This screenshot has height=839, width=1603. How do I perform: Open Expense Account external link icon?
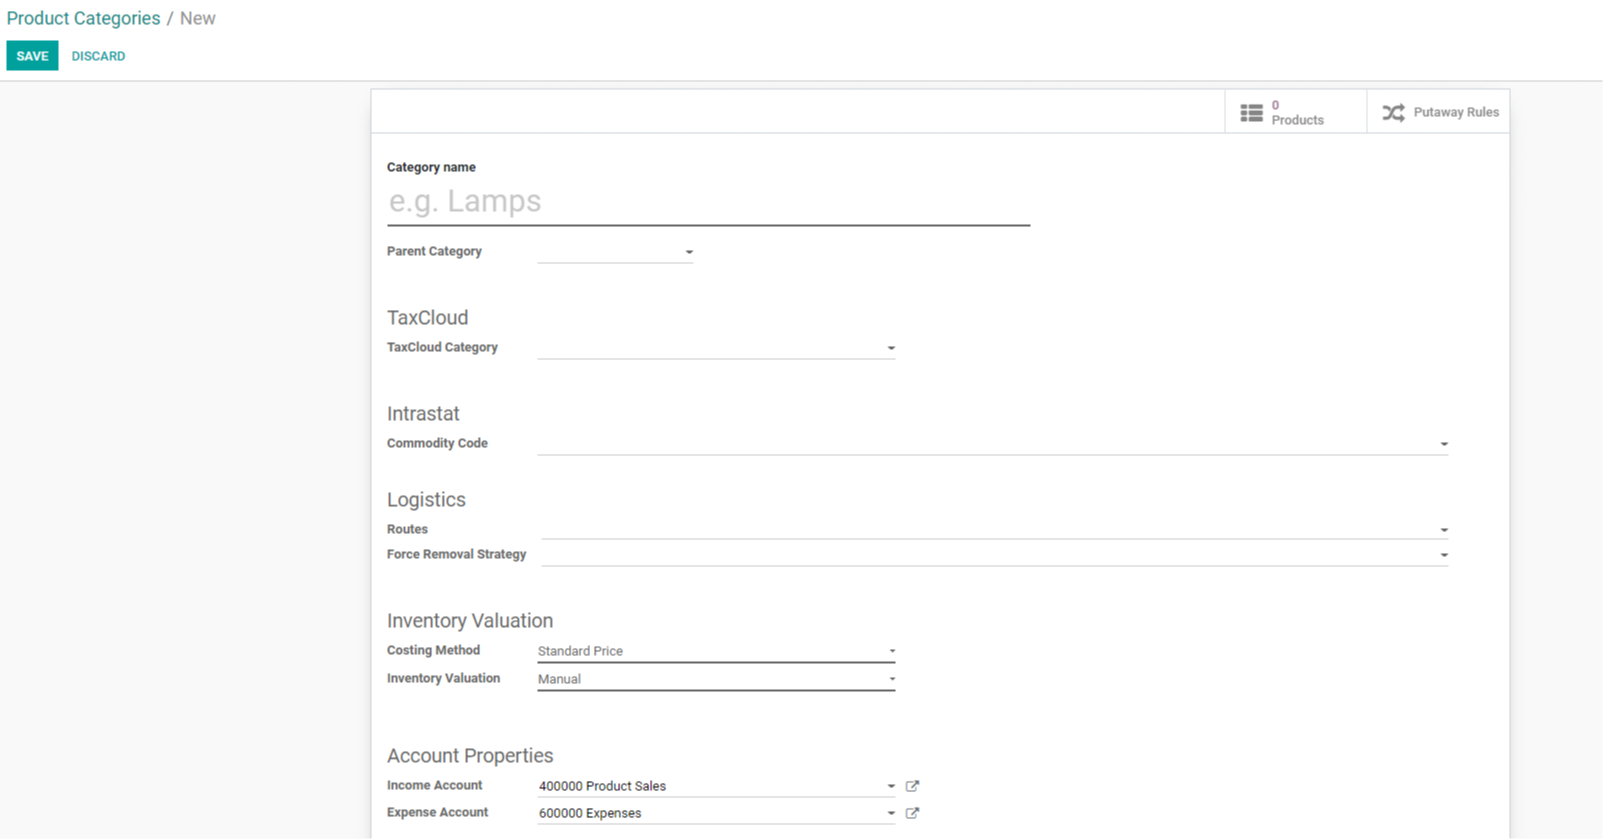coord(912,813)
